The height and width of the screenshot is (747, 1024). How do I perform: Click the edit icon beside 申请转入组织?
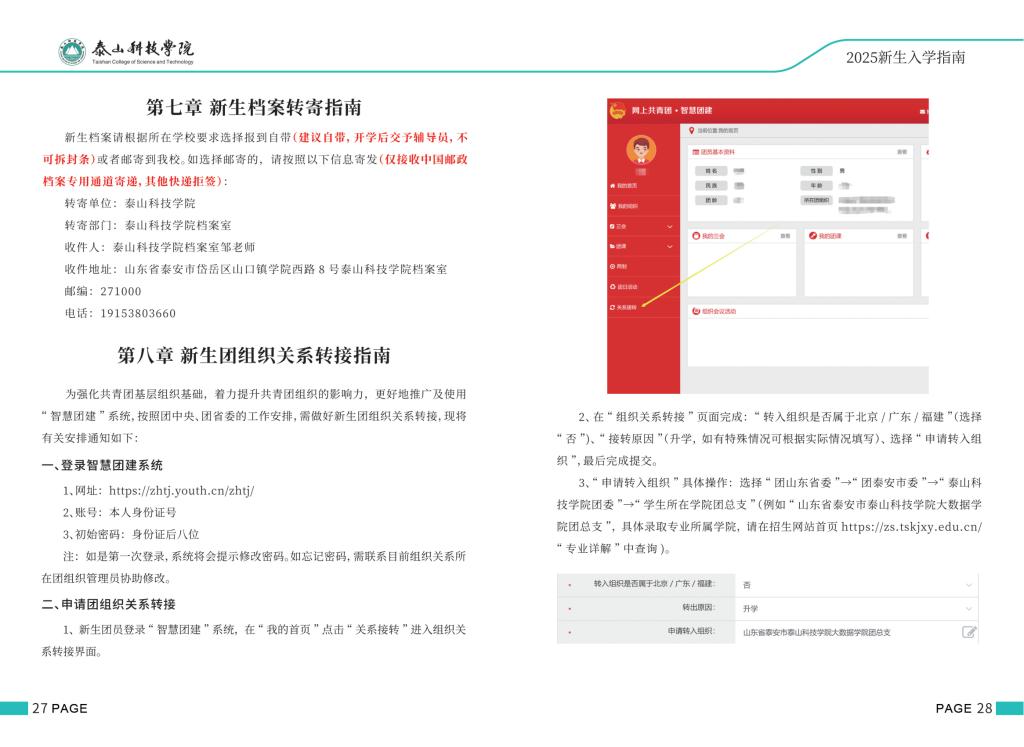point(968,632)
